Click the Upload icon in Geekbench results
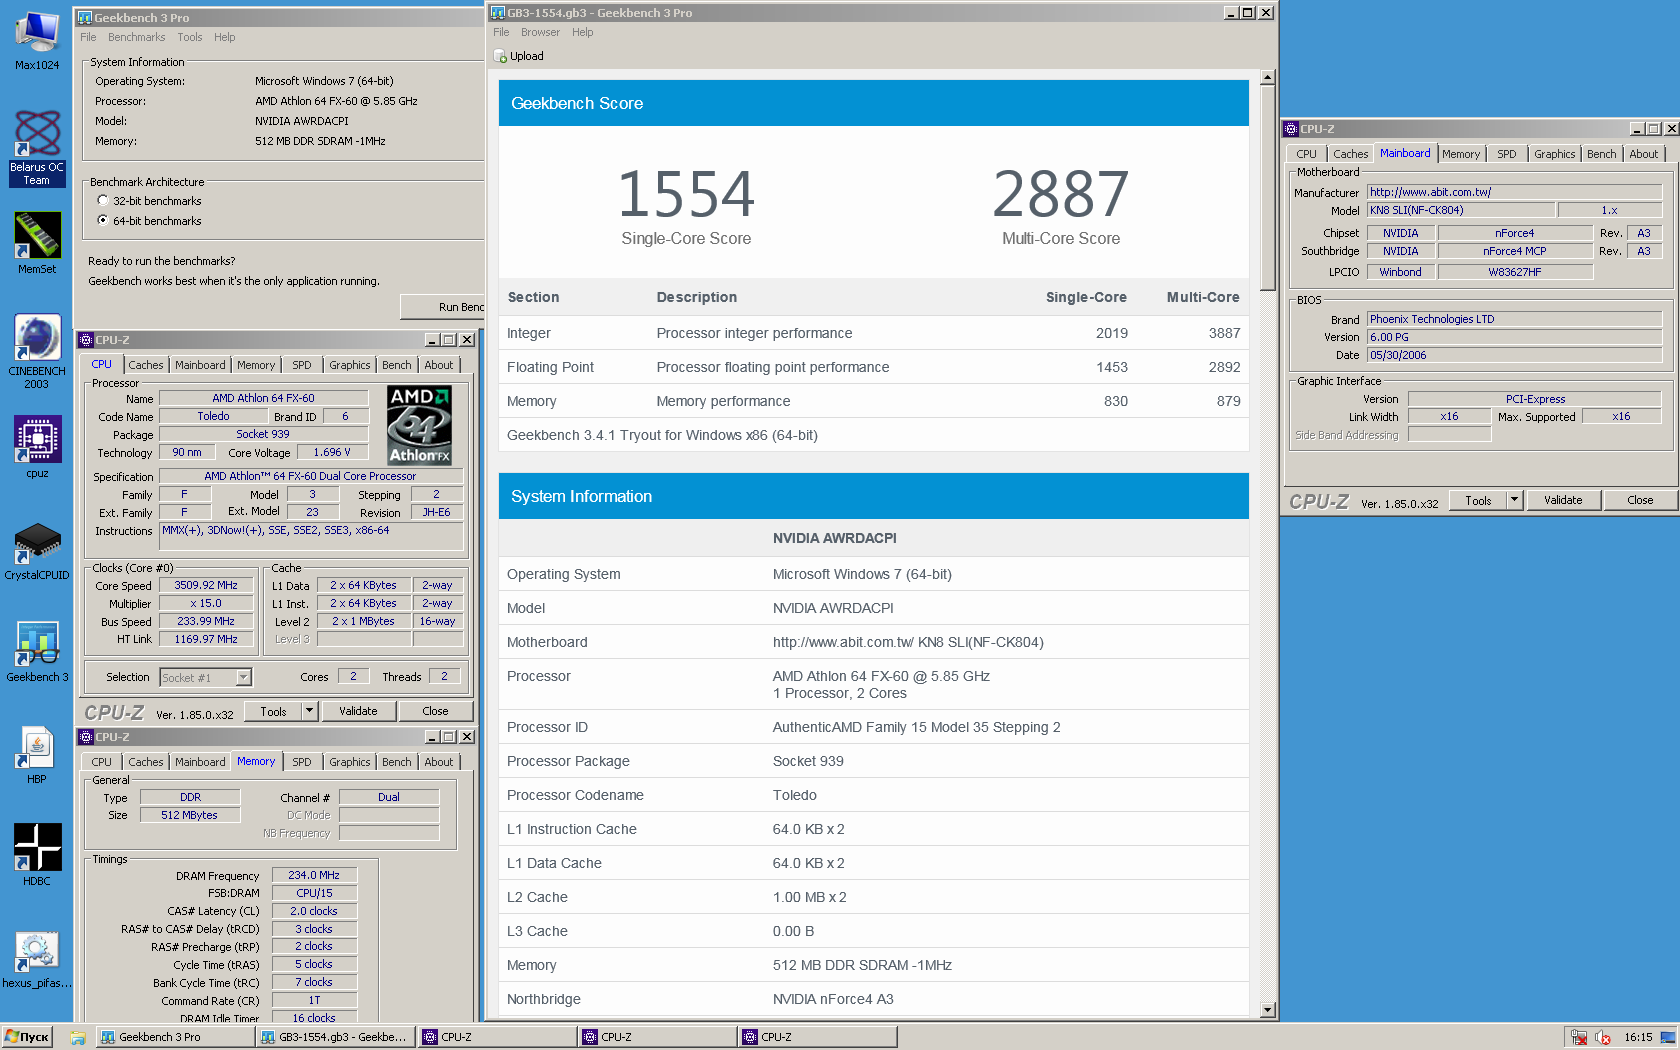1680x1050 pixels. (501, 57)
